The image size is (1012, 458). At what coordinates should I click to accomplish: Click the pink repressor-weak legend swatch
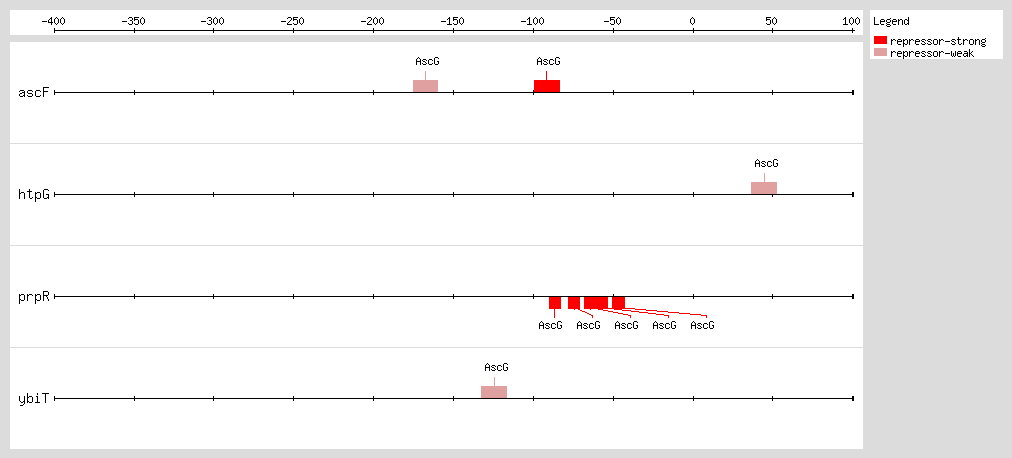[880, 52]
